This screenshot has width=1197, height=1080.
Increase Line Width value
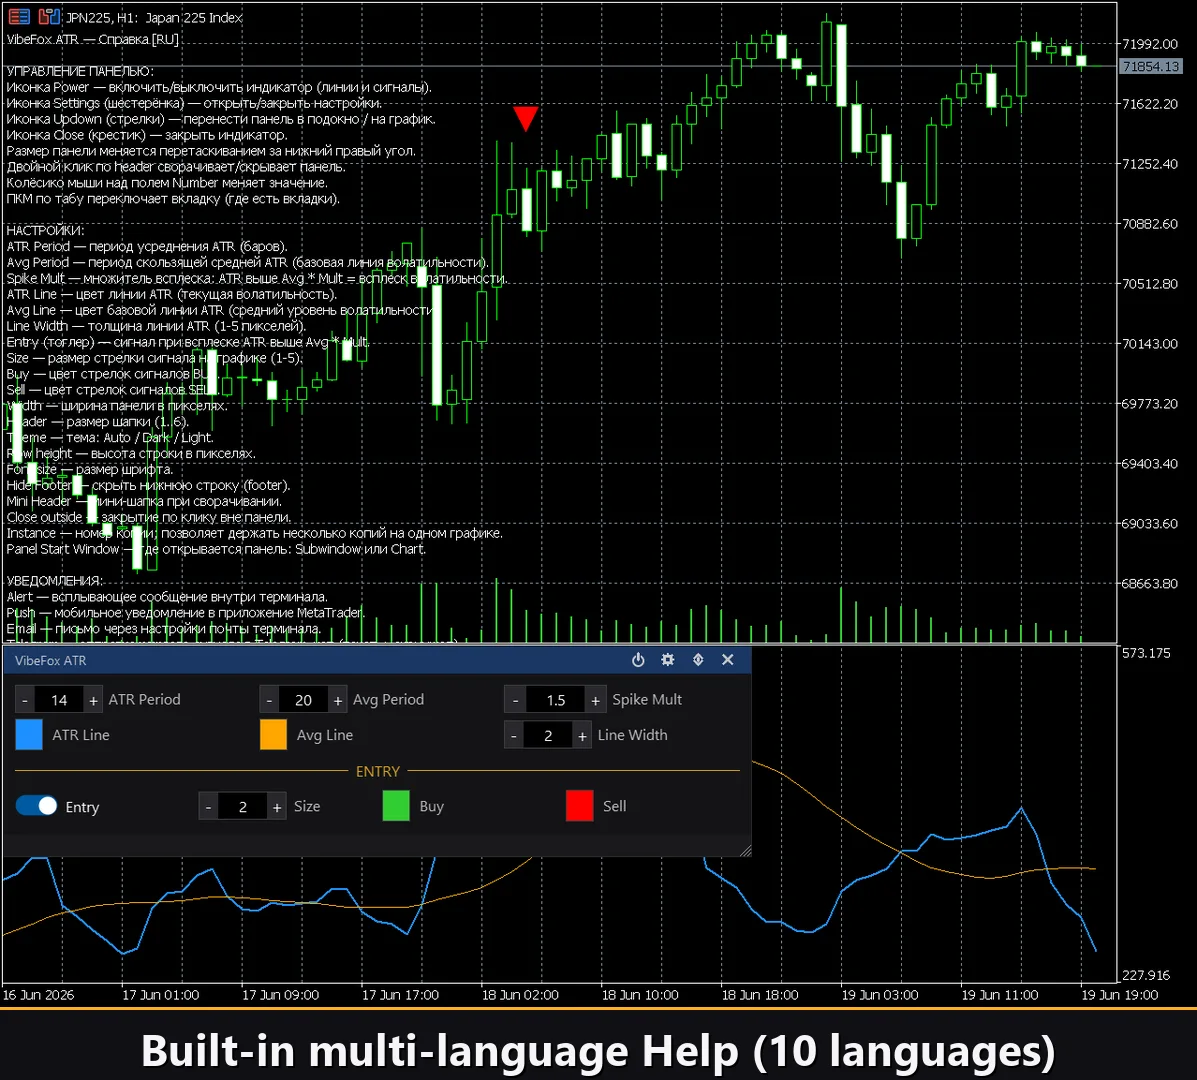[582, 736]
